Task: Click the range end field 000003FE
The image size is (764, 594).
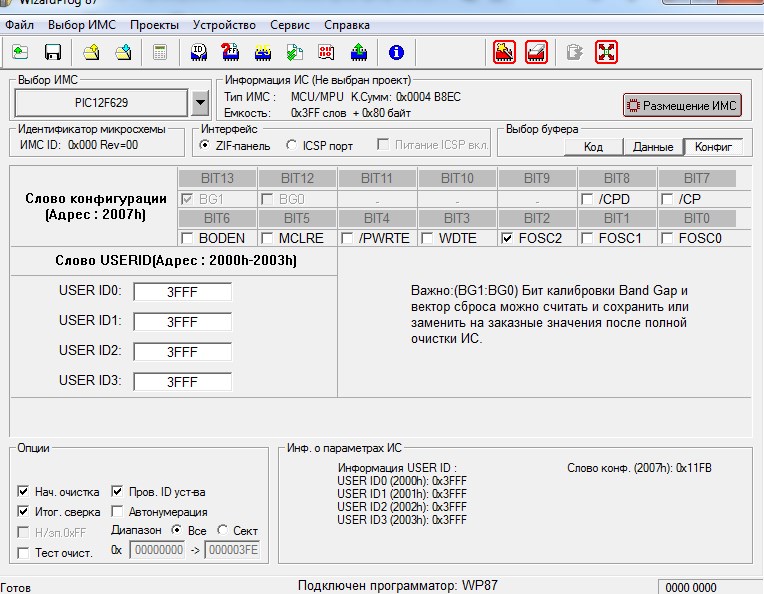Action: [x=232, y=550]
